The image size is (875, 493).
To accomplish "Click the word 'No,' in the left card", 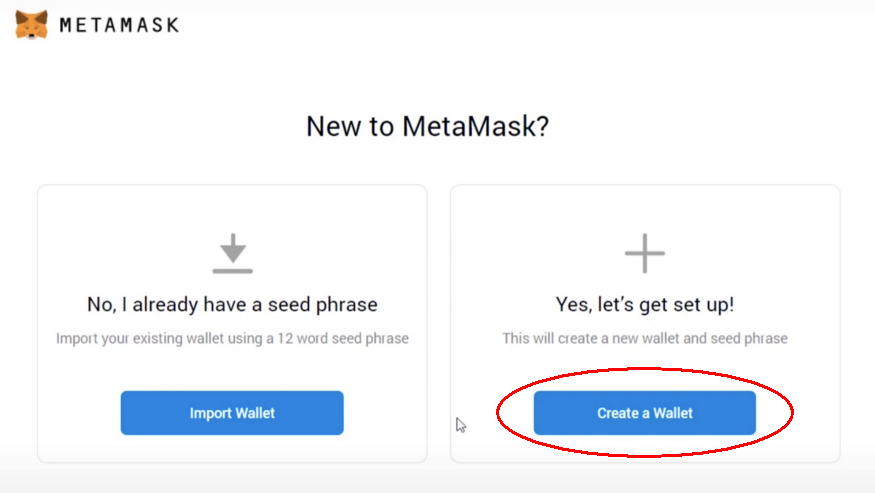I will [101, 304].
